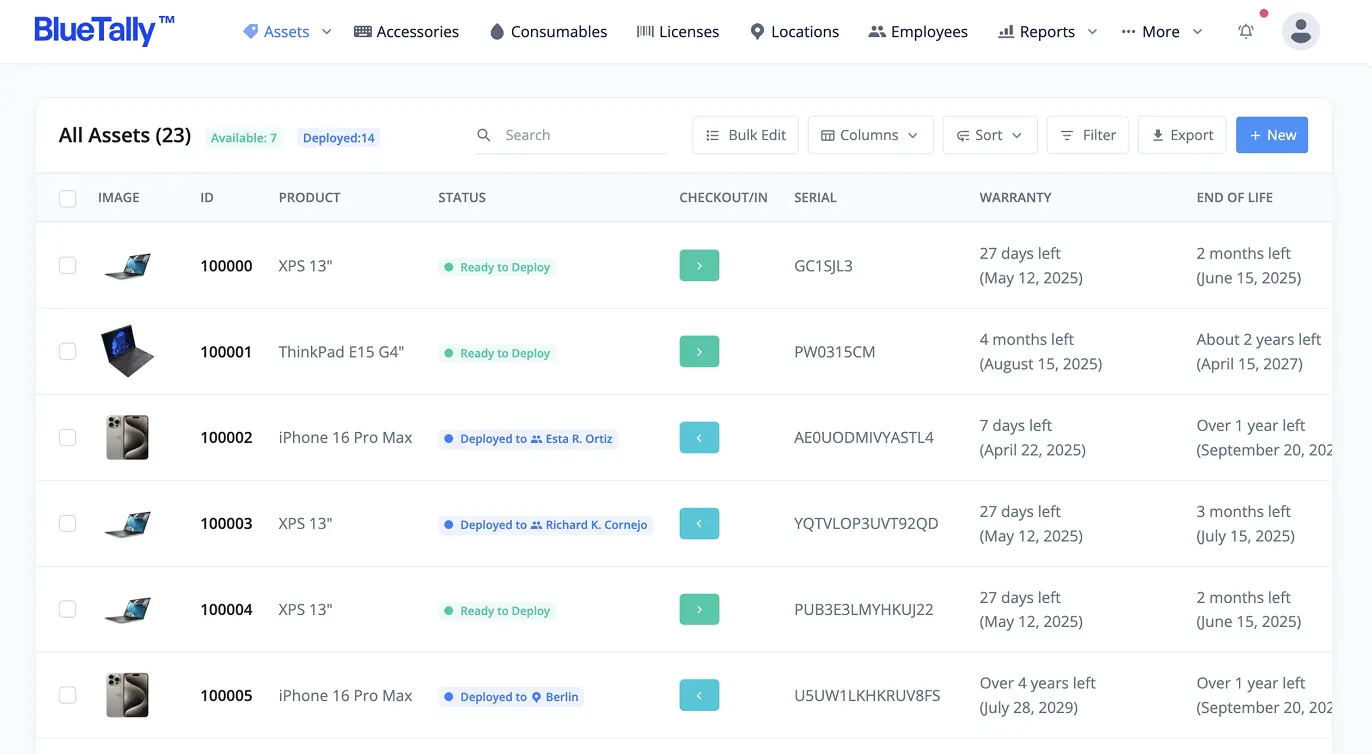1372x754 pixels.
Task: Tick checkbox for asset 100004
Action: pos(68,610)
